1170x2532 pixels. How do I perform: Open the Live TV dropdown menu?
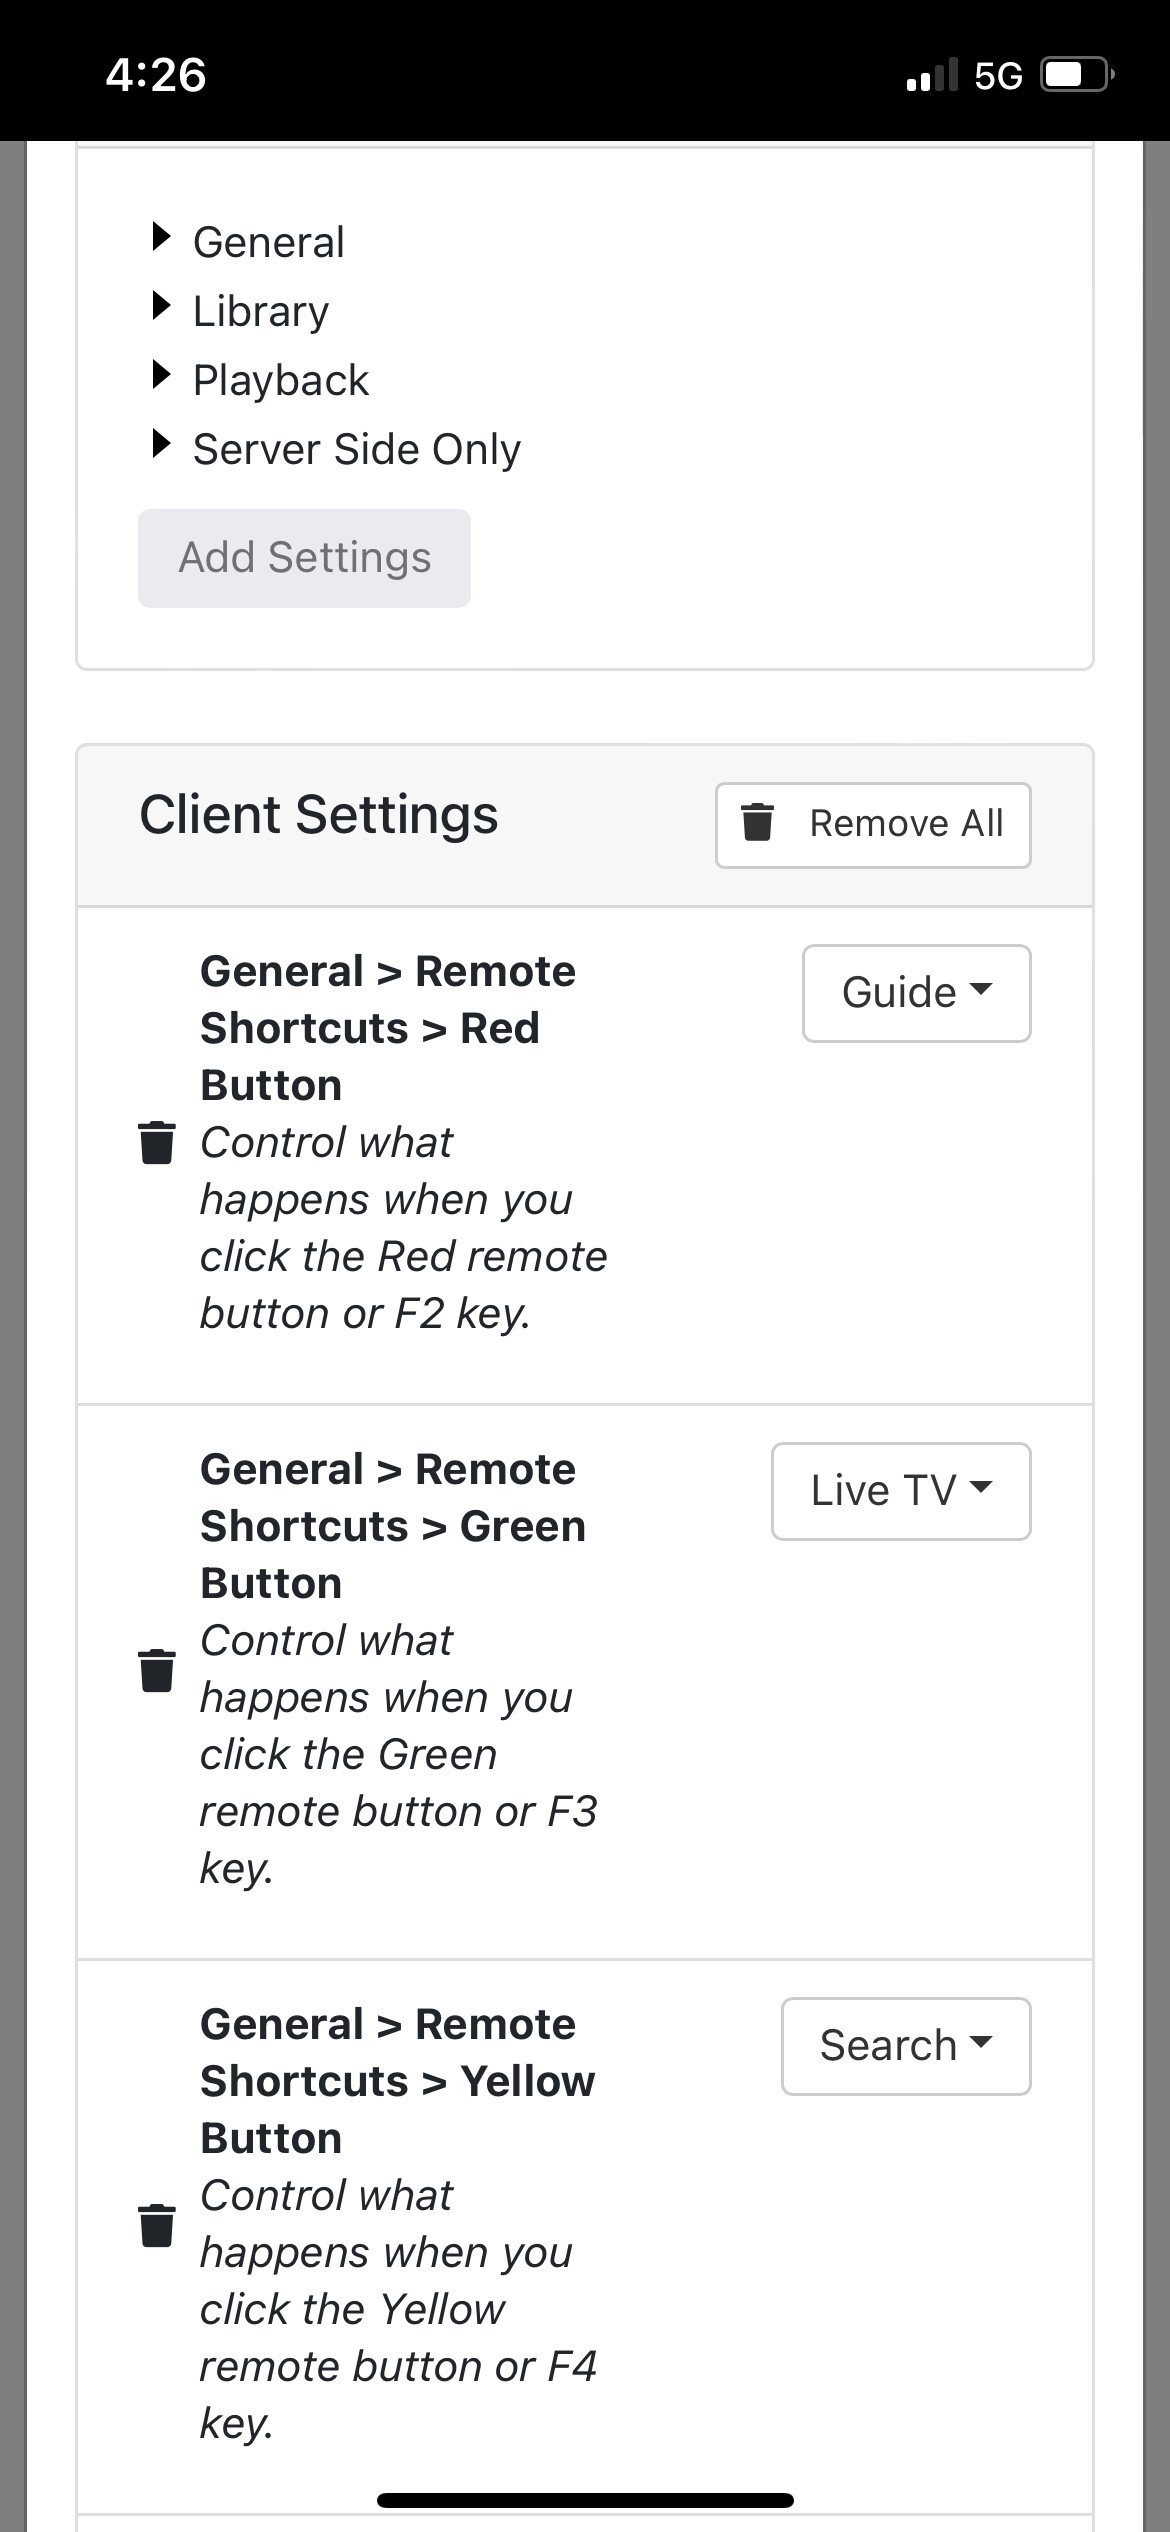coord(900,1491)
